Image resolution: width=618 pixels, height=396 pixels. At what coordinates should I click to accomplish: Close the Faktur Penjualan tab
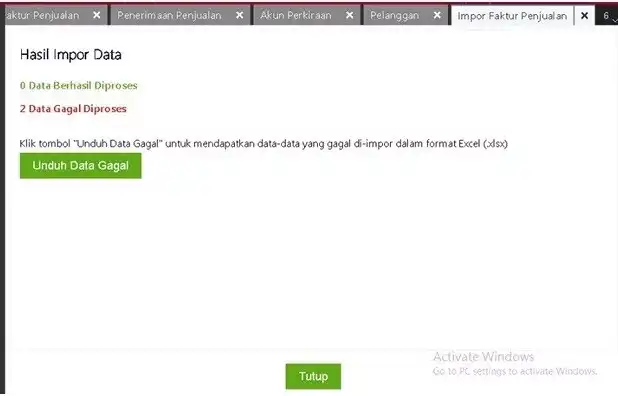pyautogui.click(x=97, y=15)
